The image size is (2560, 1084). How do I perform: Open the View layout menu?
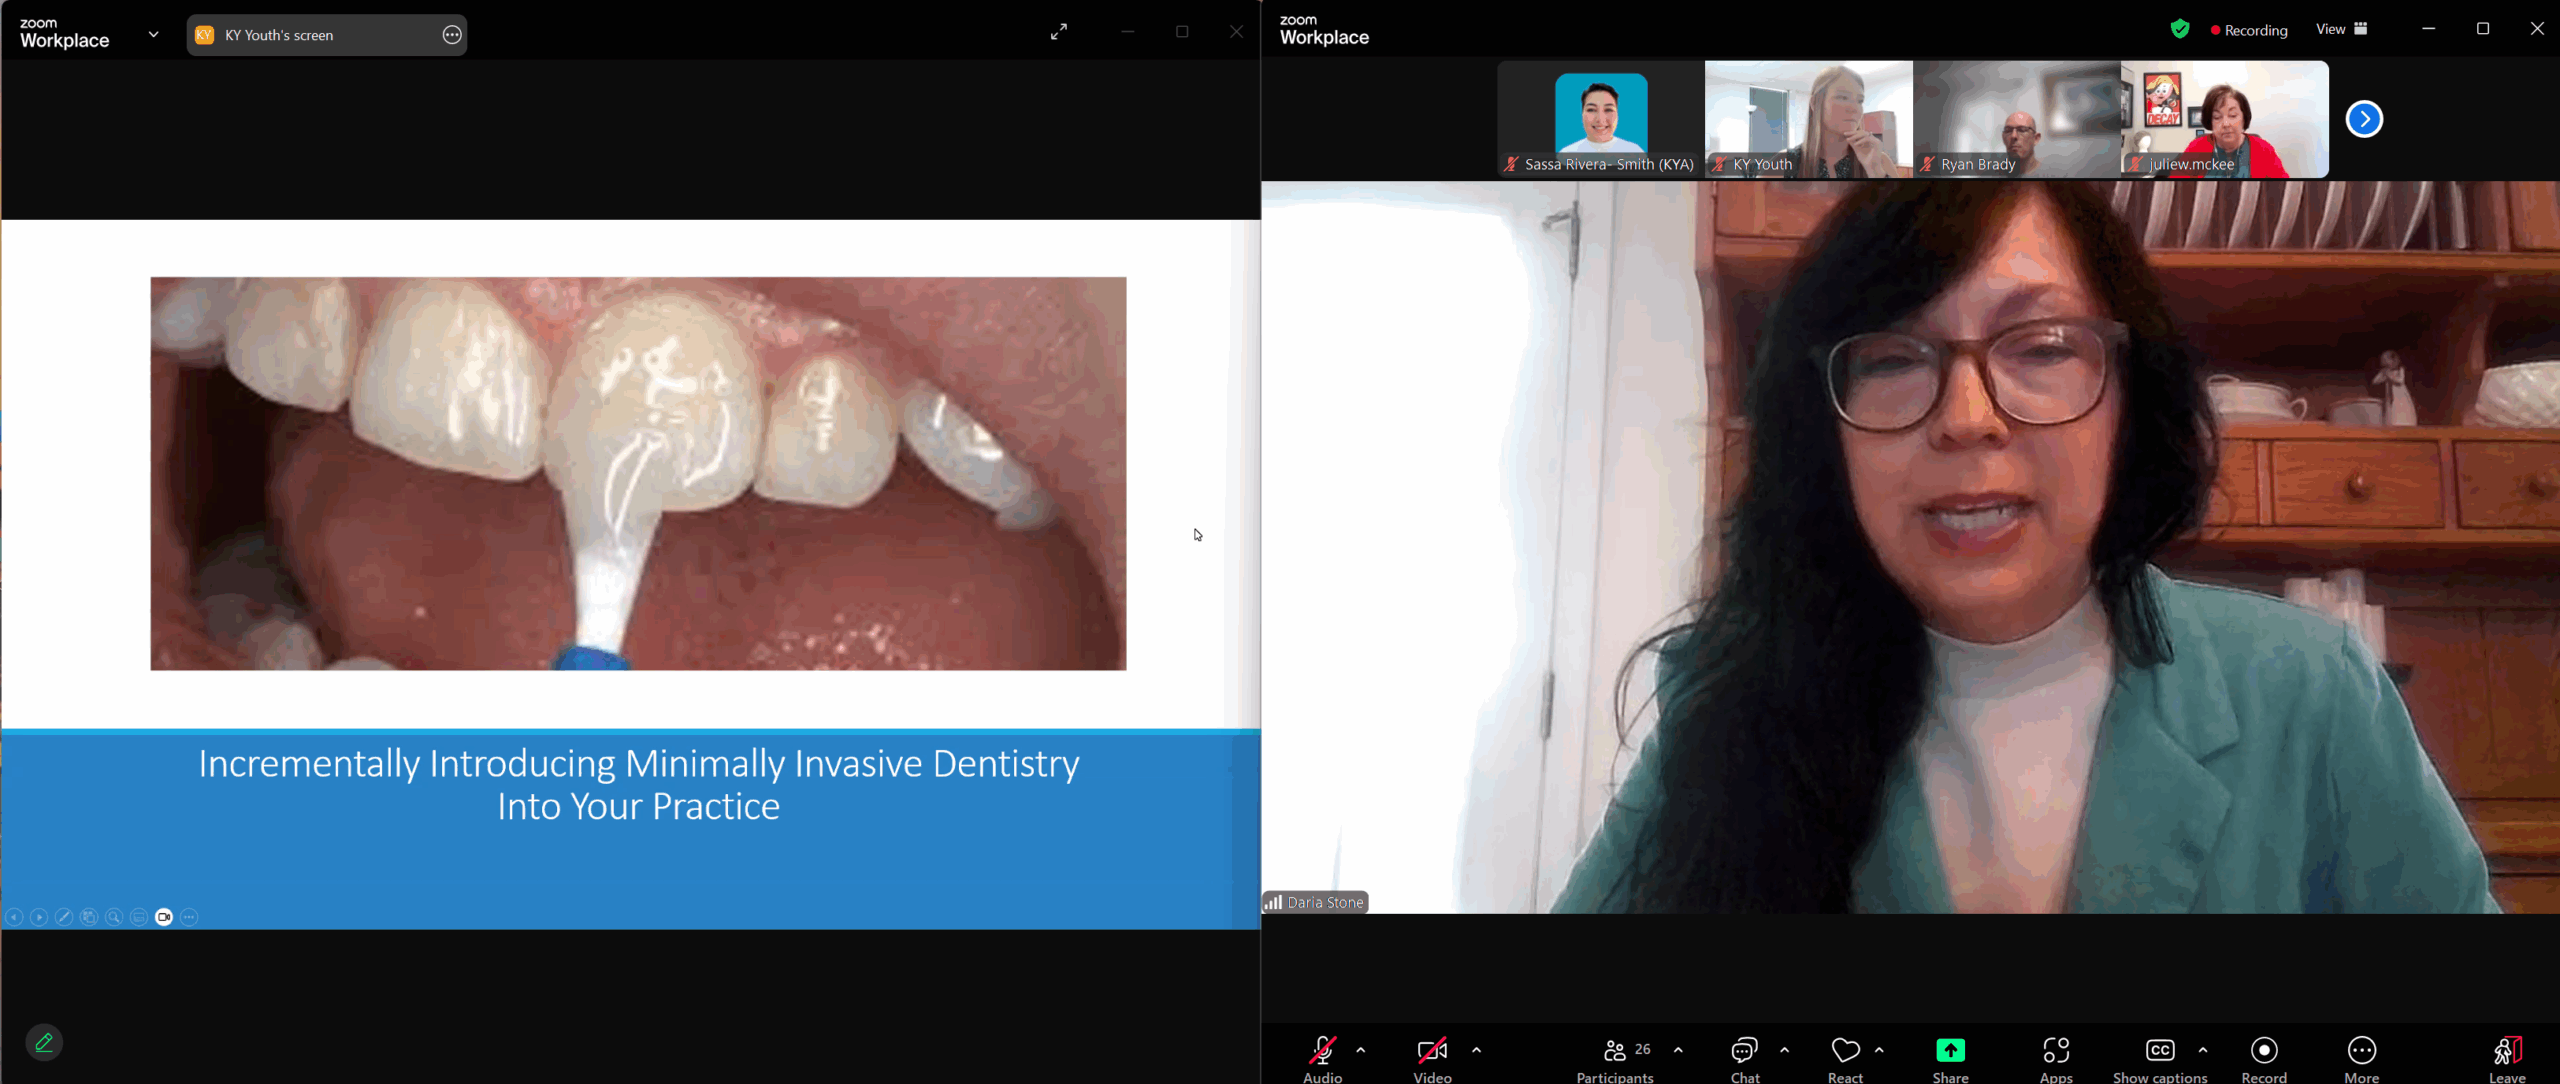tap(2341, 29)
